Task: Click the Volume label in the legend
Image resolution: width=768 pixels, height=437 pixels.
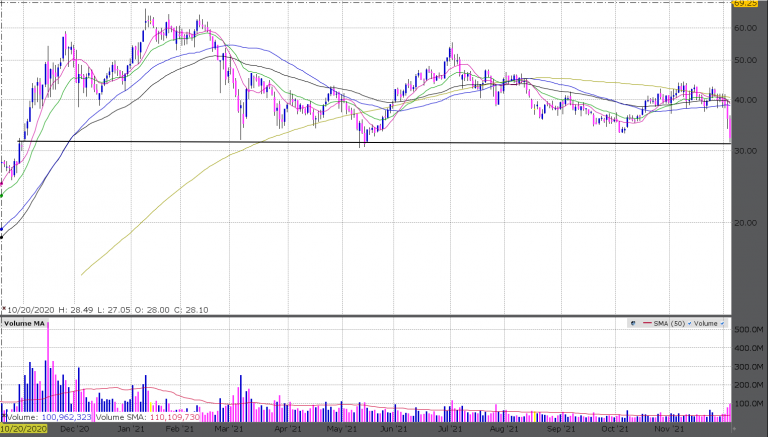Action: click(705, 323)
